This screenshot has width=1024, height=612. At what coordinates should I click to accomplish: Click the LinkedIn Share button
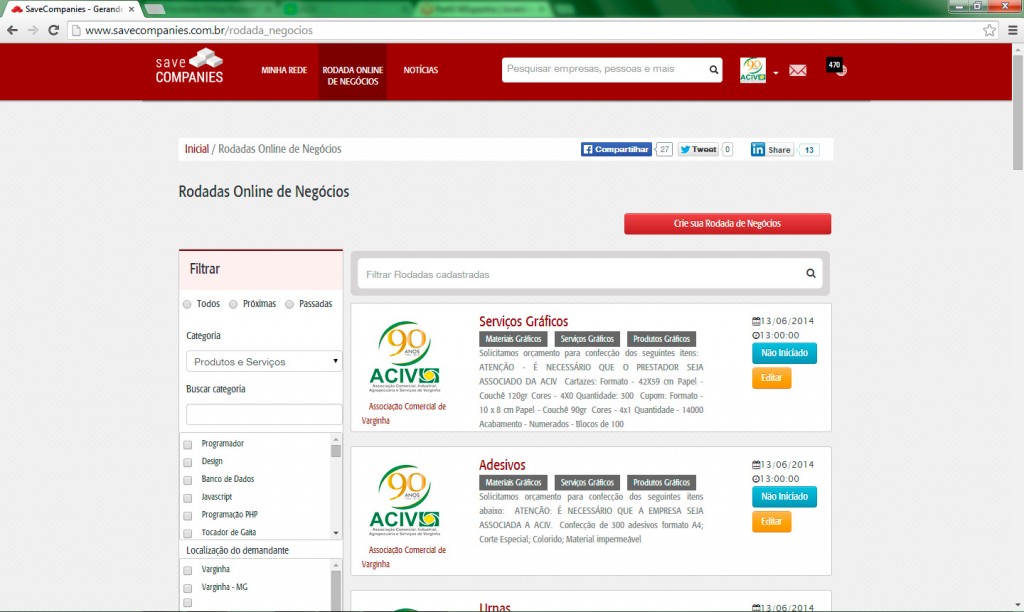[772, 150]
